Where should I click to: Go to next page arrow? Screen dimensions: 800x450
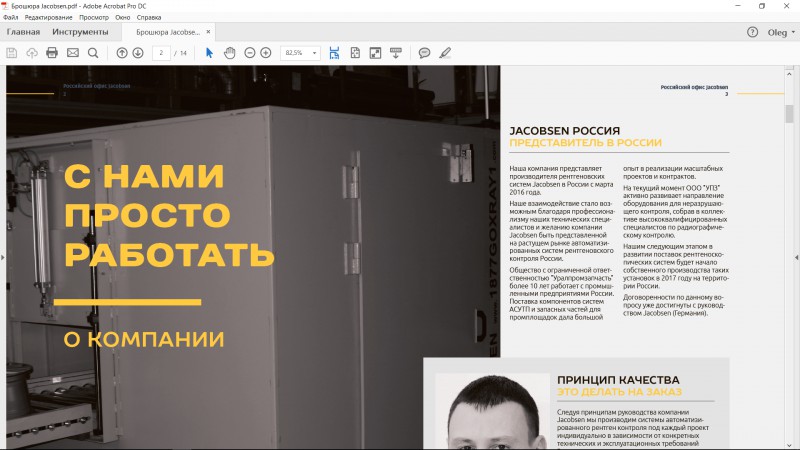click(x=138, y=53)
